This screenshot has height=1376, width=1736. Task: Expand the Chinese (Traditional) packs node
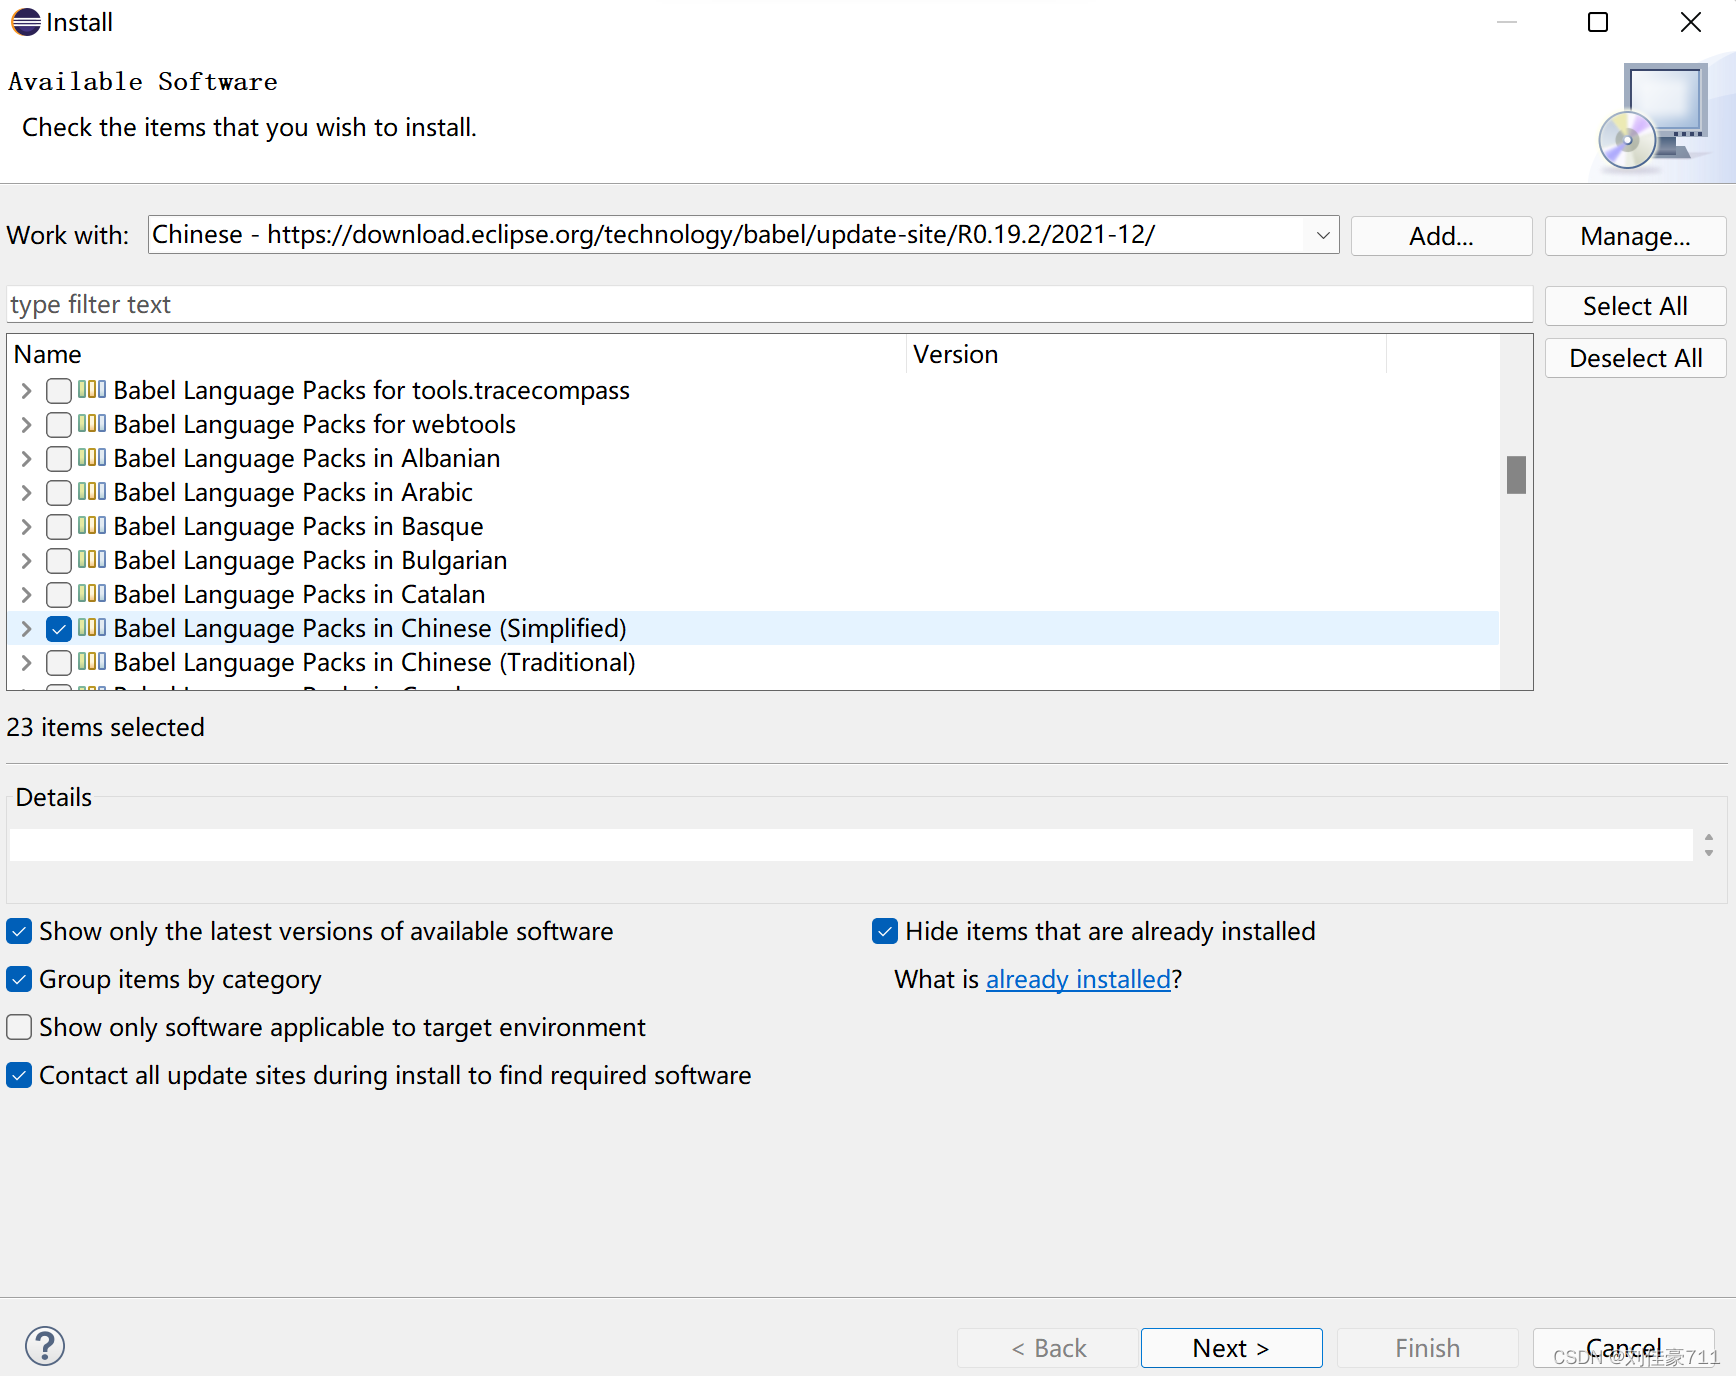point(27,663)
